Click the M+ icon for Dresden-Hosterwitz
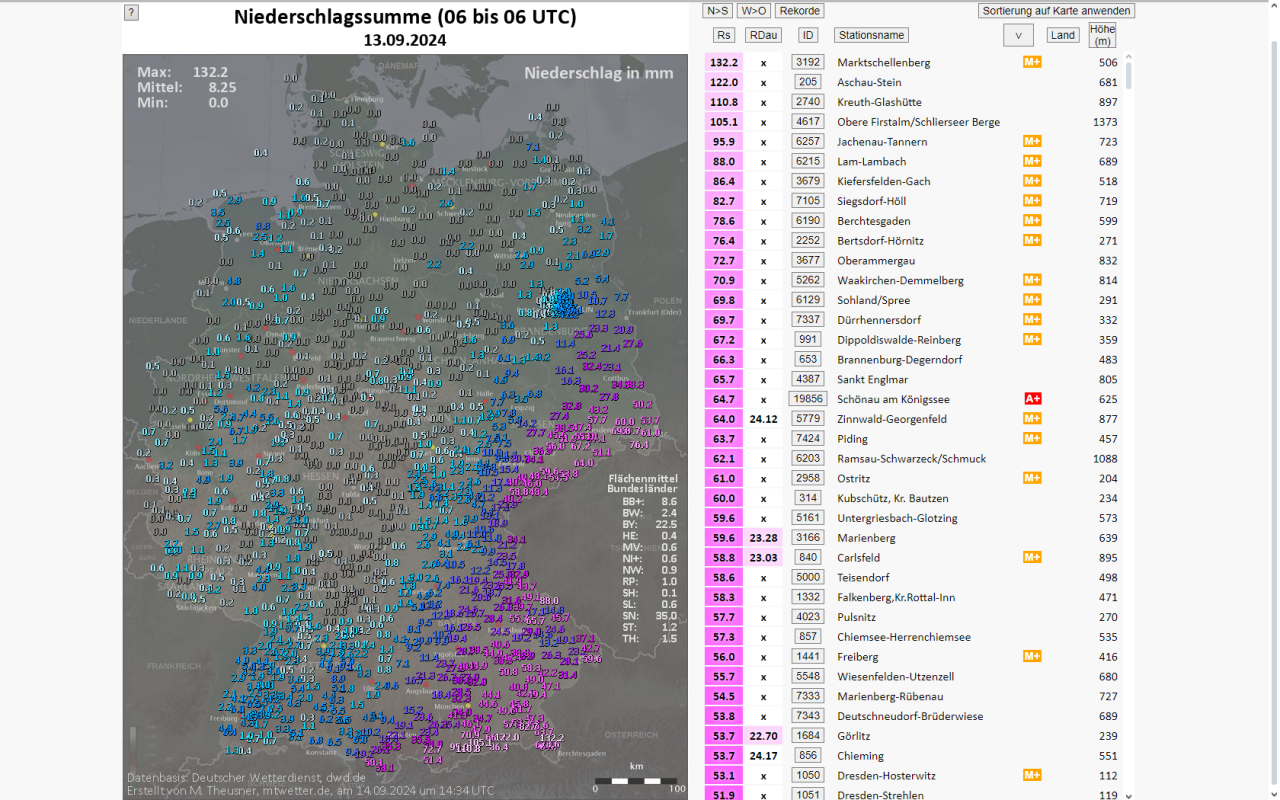The image size is (1280, 800). pos(1031,775)
